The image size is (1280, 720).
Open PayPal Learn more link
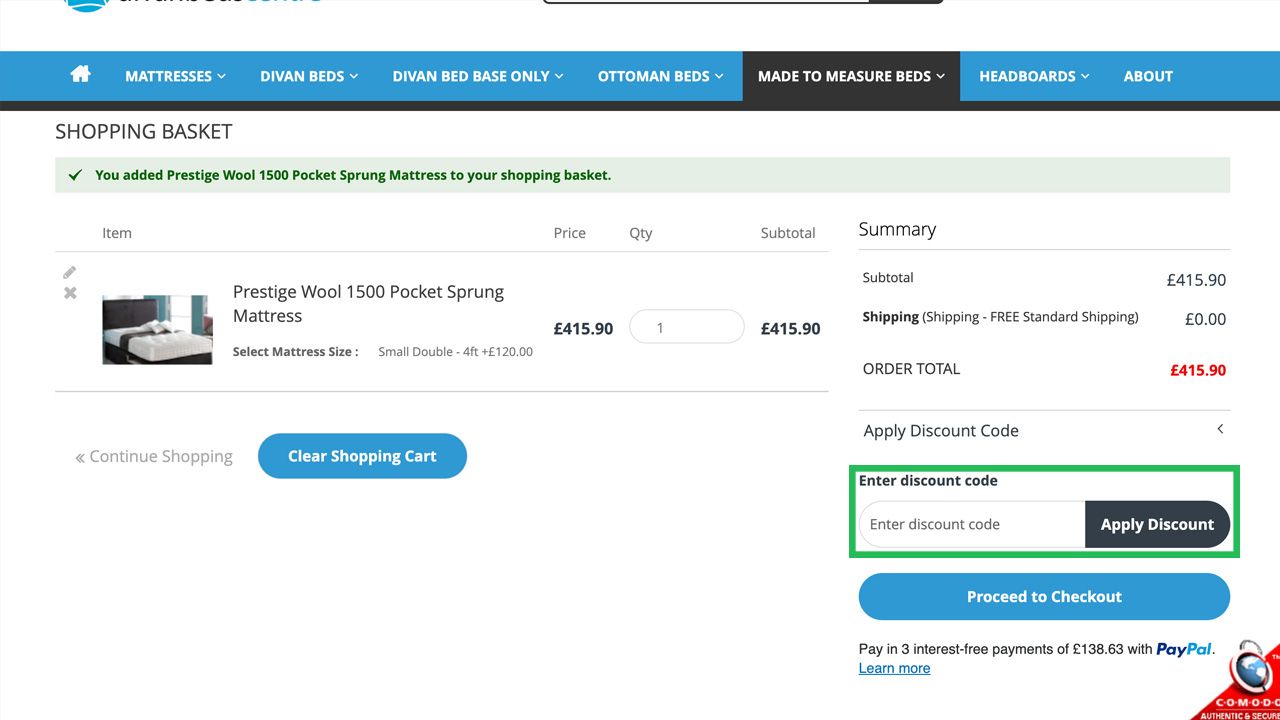coord(894,668)
